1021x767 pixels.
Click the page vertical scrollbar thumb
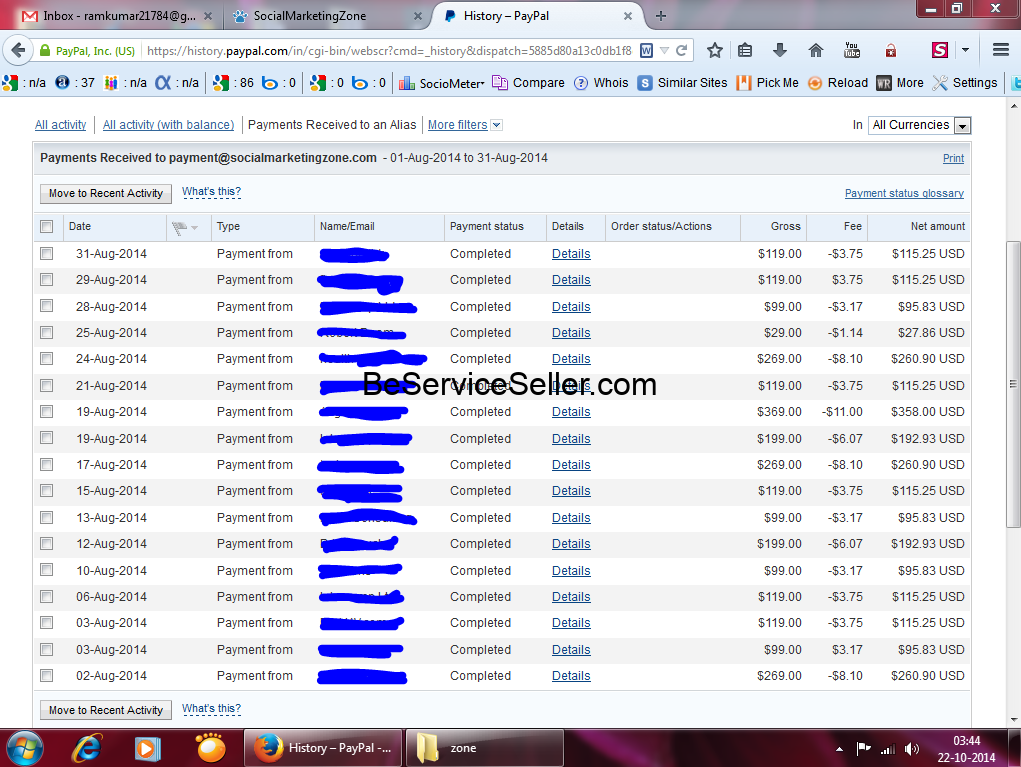click(x=1013, y=384)
